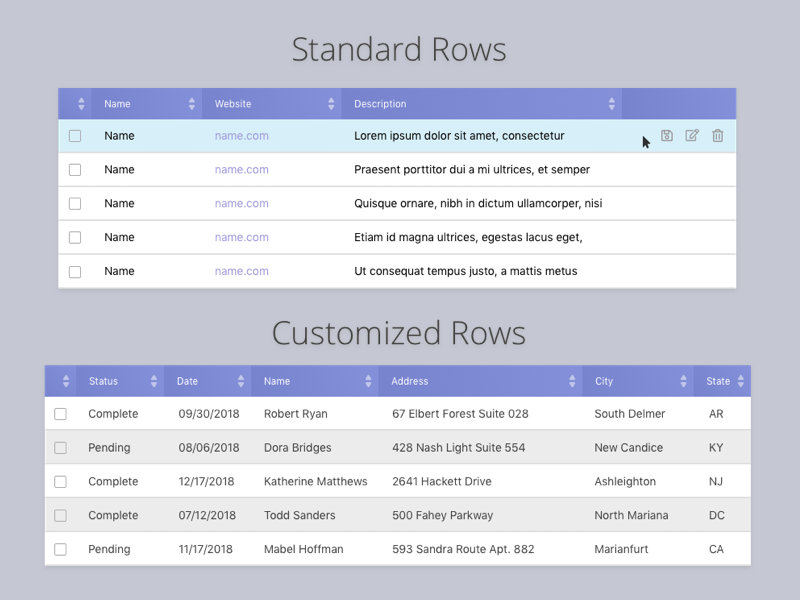
Task: Toggle sort arrows above Standard Rows checkboxes
Action: point(81,104)
